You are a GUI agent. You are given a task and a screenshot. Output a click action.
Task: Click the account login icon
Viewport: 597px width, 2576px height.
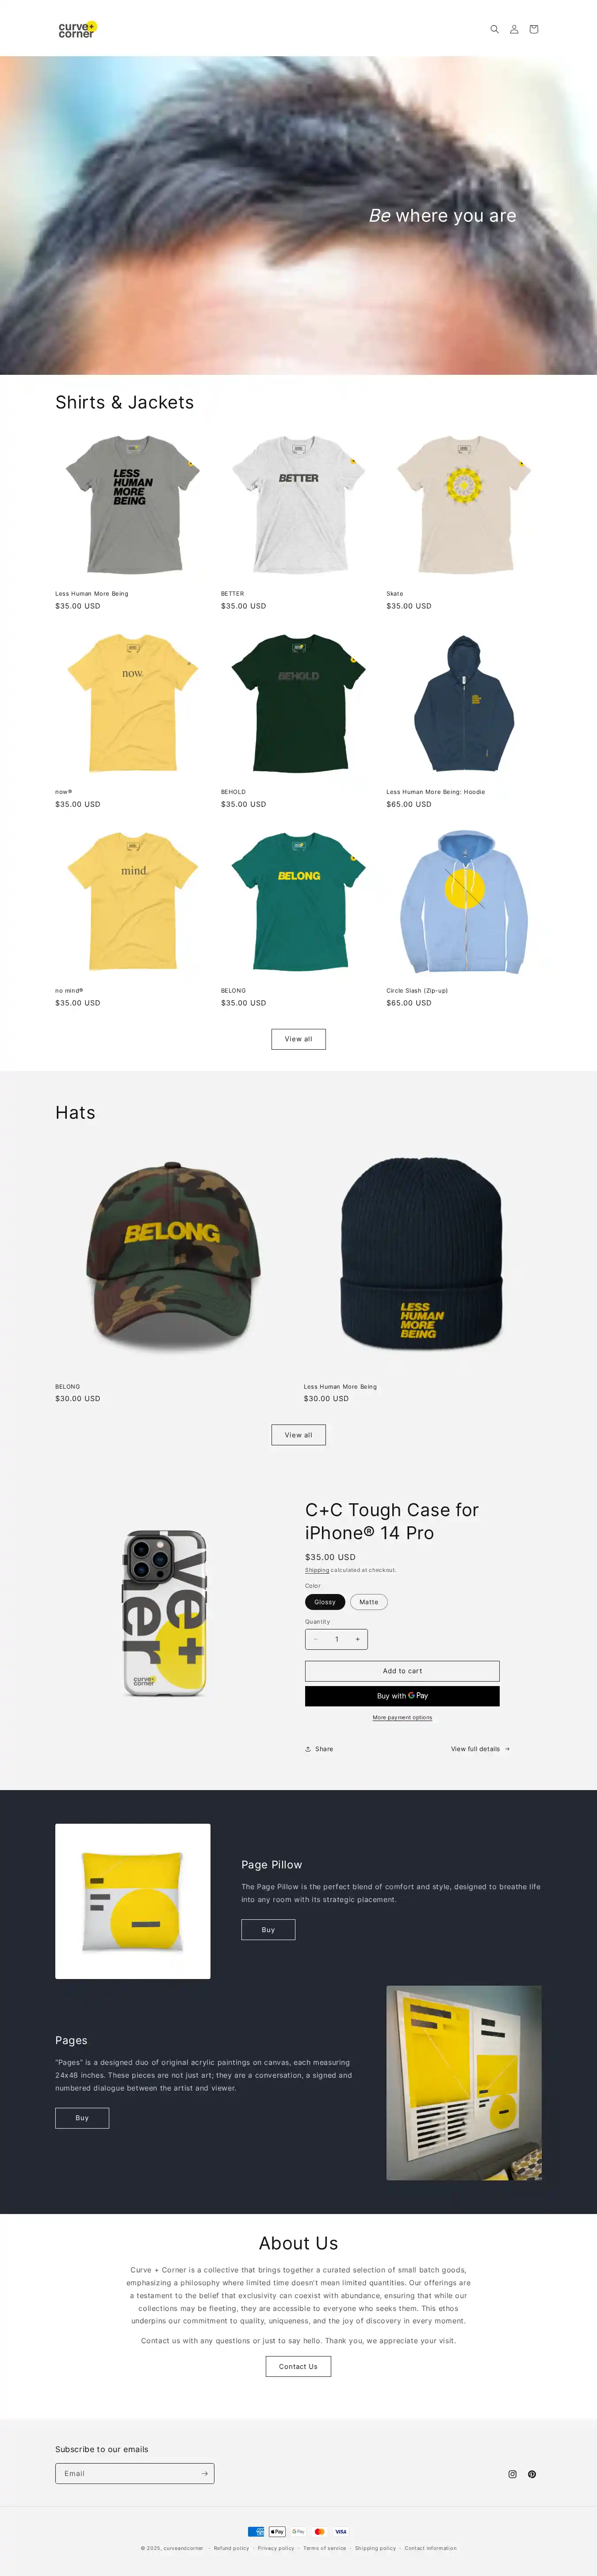(514, 29)
